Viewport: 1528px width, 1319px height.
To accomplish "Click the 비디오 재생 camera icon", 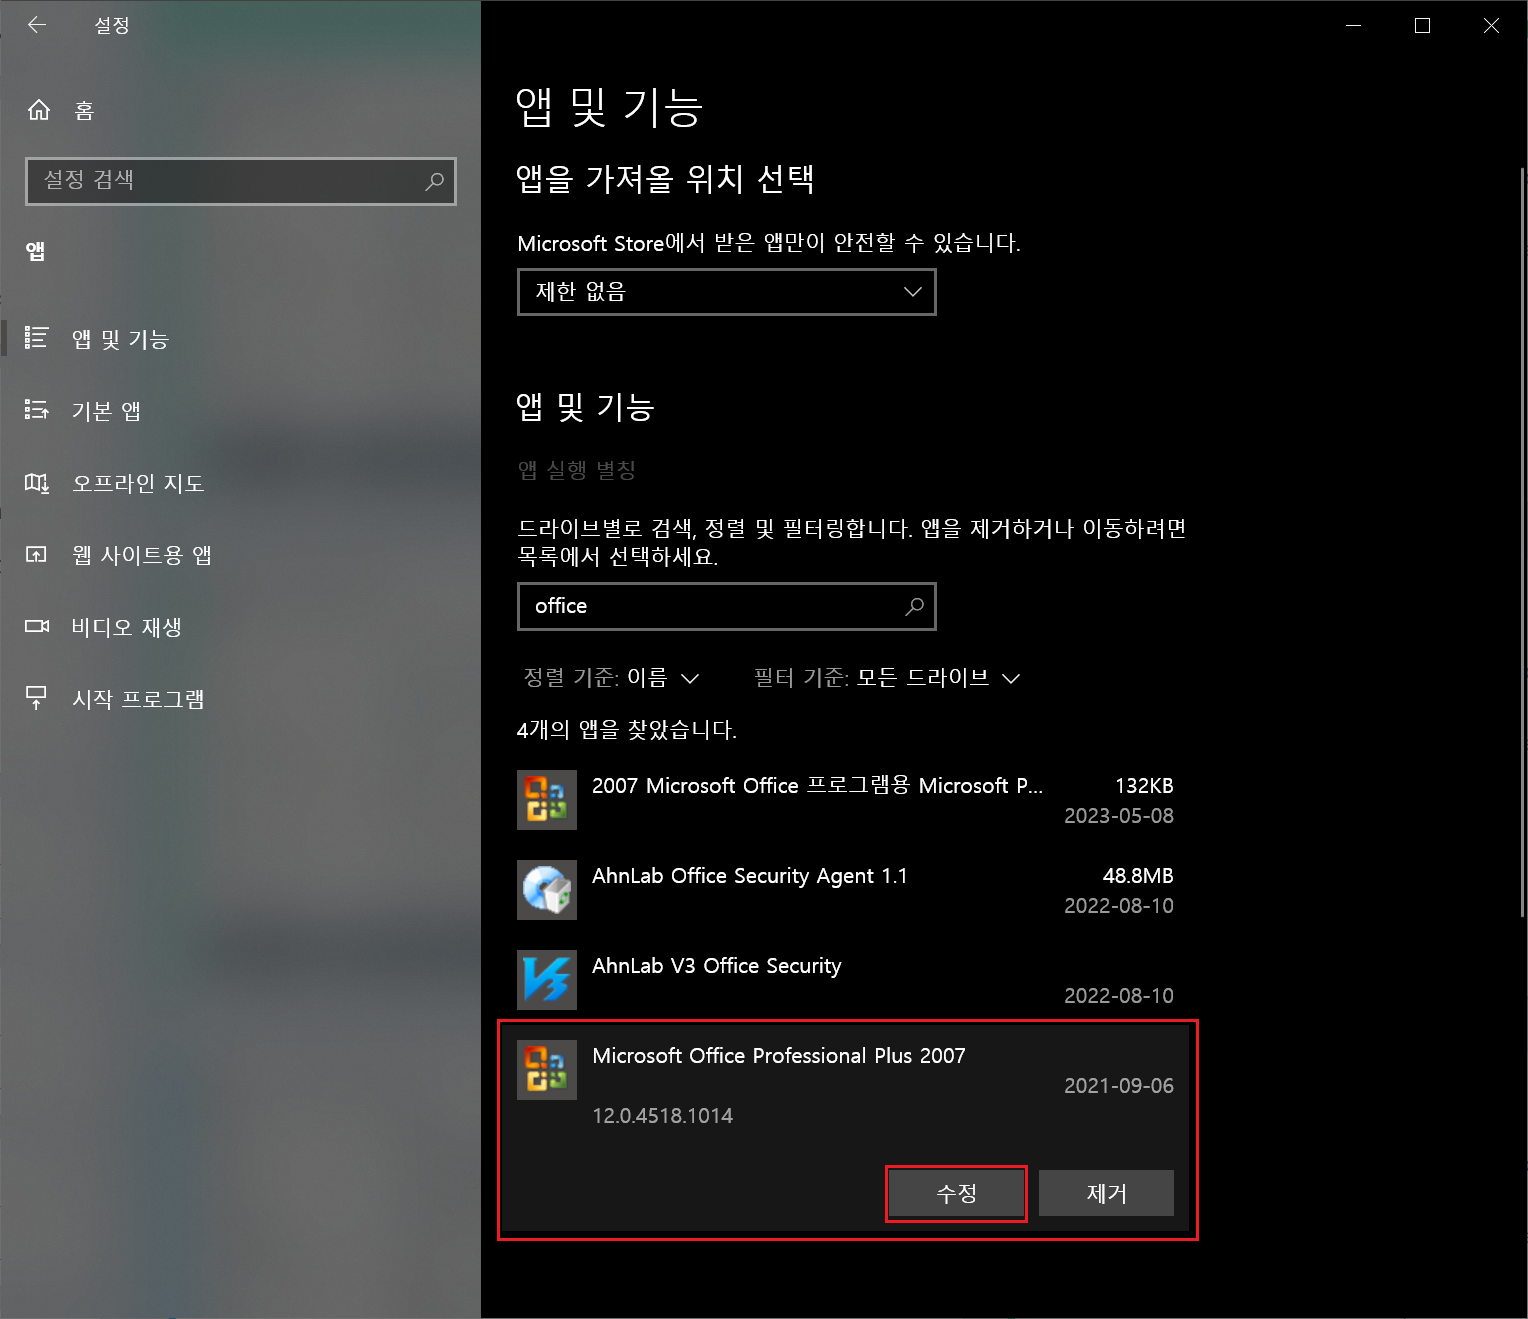I will click(x=36, y=626).
